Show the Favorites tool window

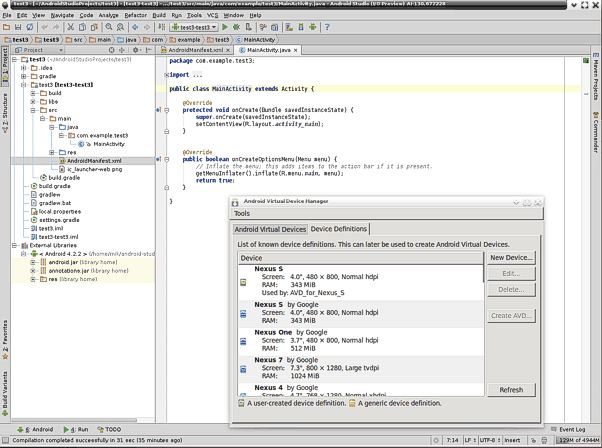click(5, 338)
